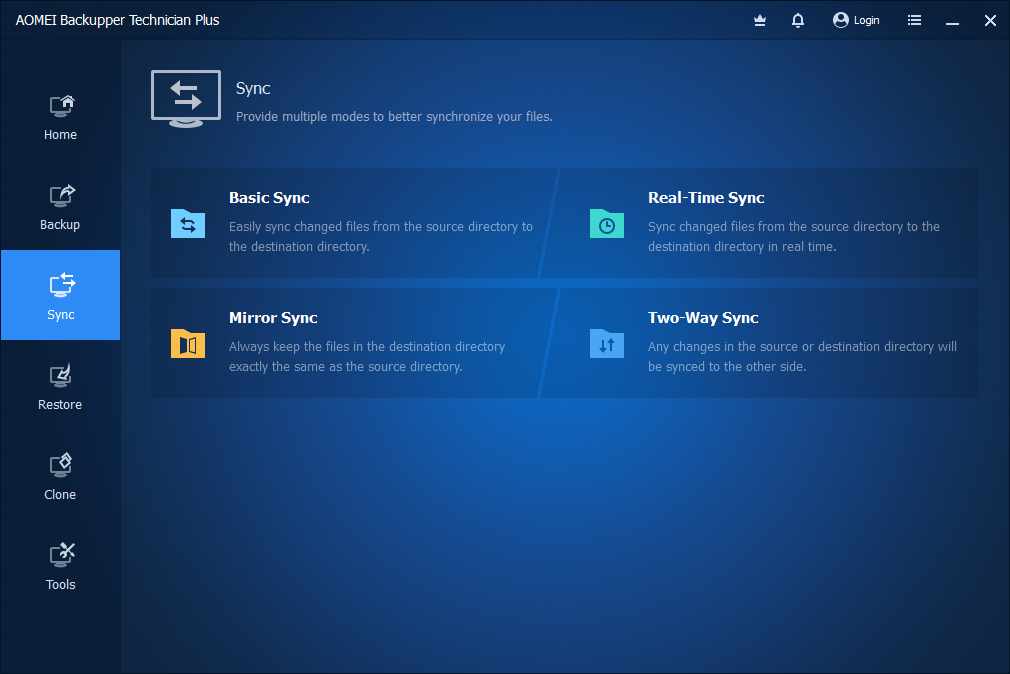
Task: Open the notifications bell icon
Action: click(798, 20)
